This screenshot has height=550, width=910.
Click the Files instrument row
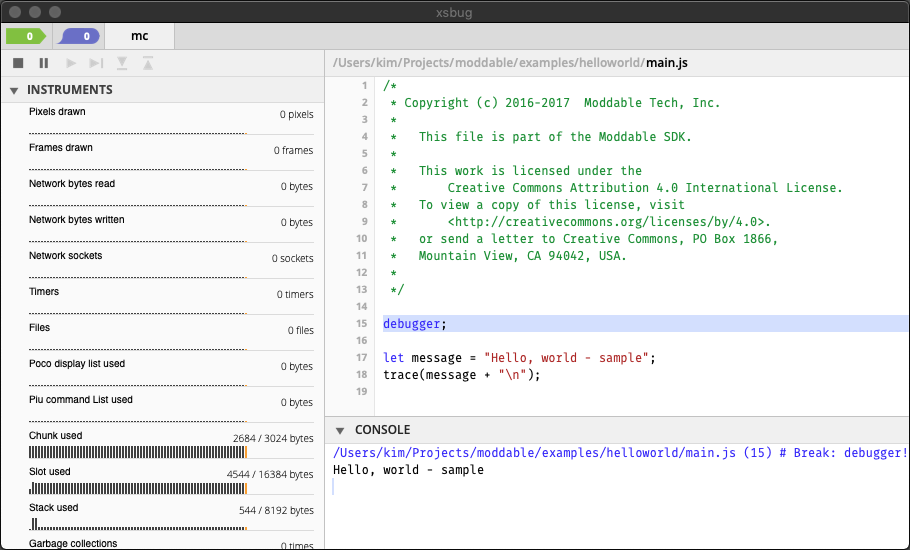coord(171,336)
